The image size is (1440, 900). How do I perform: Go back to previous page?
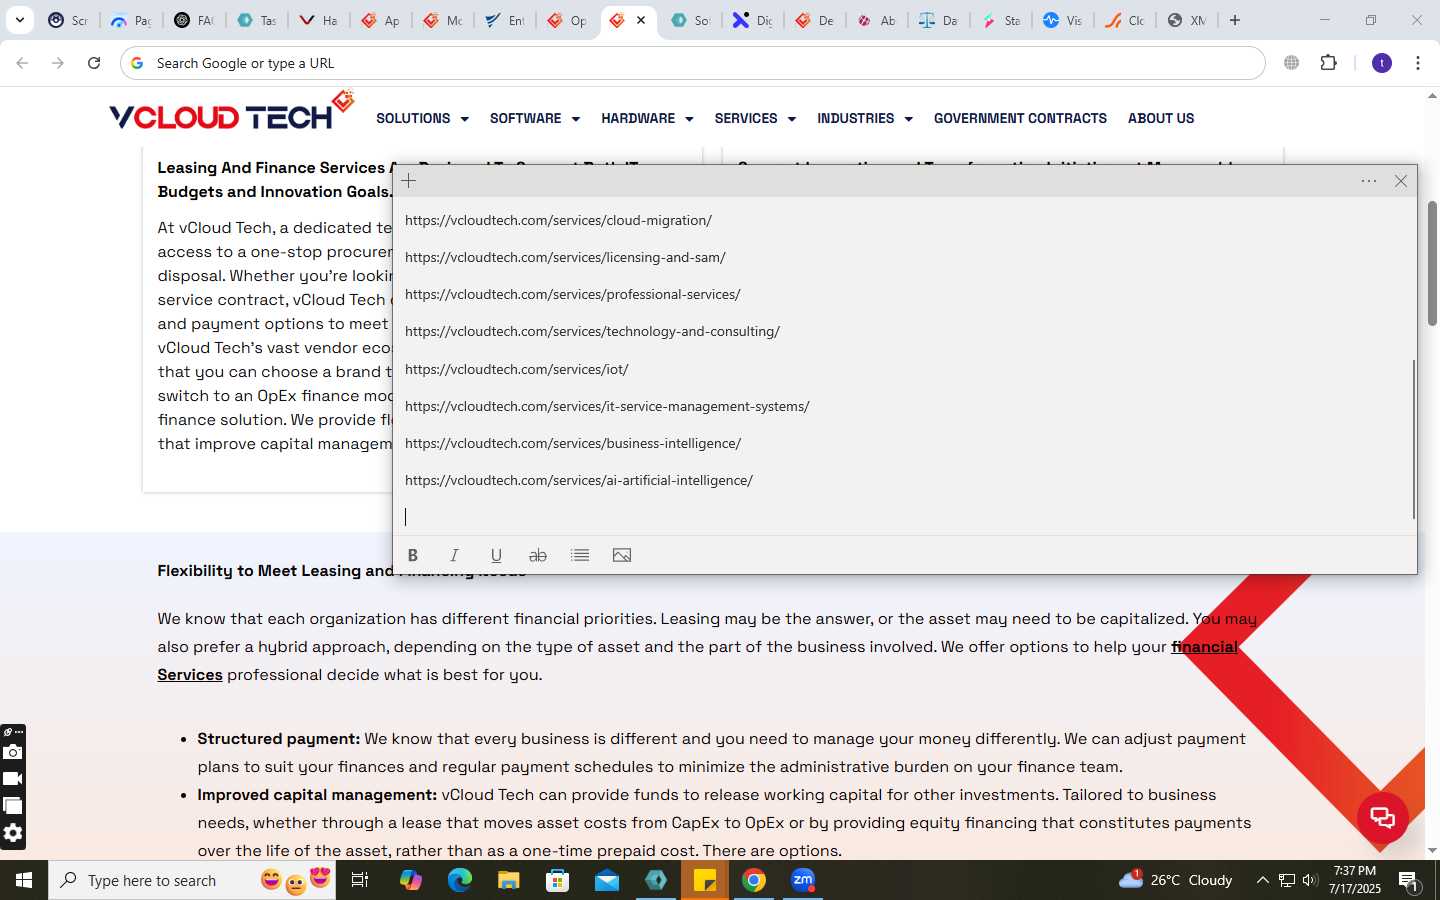pyautogui.click(x=22, y=63)
